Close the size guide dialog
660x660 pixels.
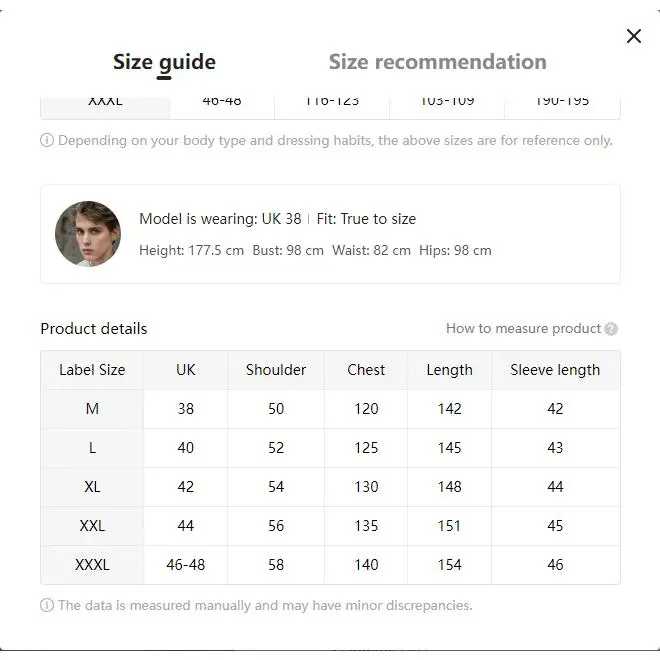[x=633, y=36]
